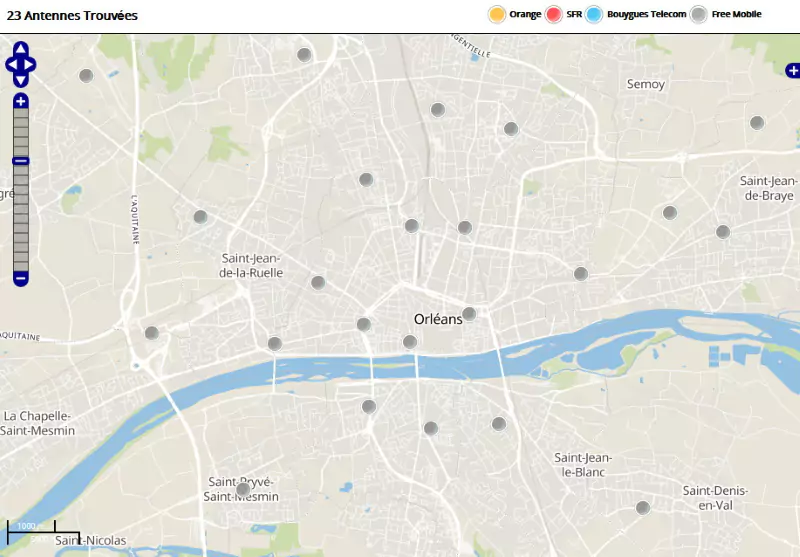Viewport: 800px width, 557px height.
Task: Toggle the Free Mobile operator filter
Action: (699, 14)
